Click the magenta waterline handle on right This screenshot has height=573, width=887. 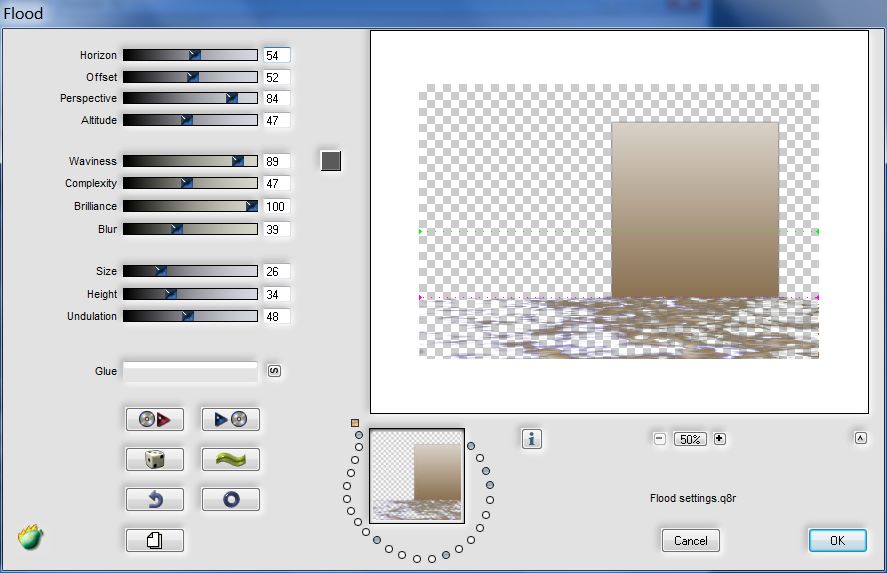(x=817, y=297)
